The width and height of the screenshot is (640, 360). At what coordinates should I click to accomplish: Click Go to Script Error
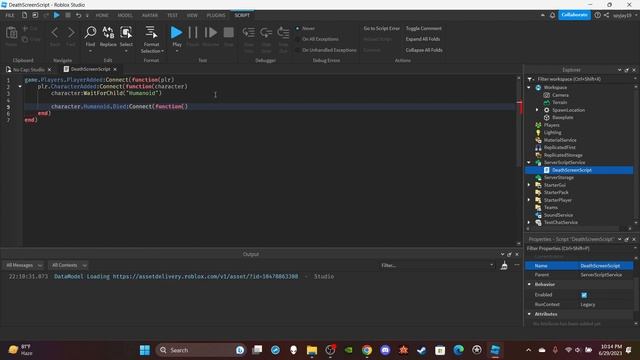[382, 28]
